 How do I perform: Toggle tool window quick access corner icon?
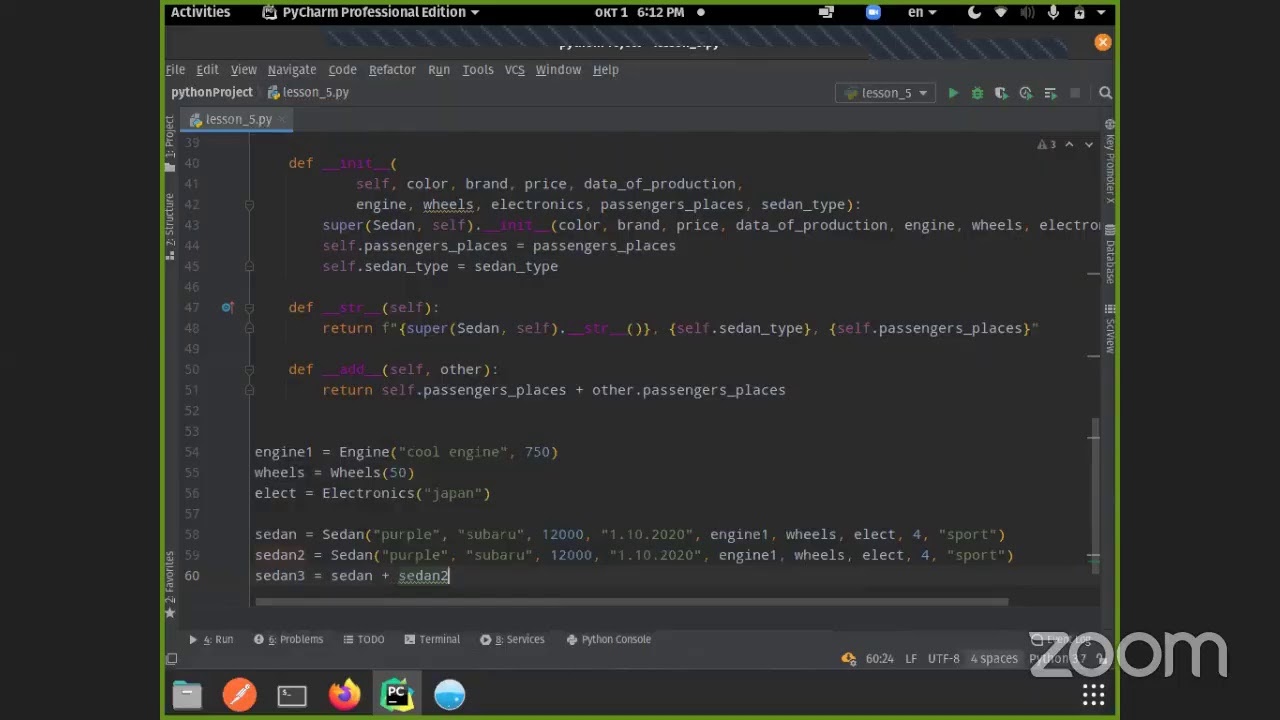(172, 659)
